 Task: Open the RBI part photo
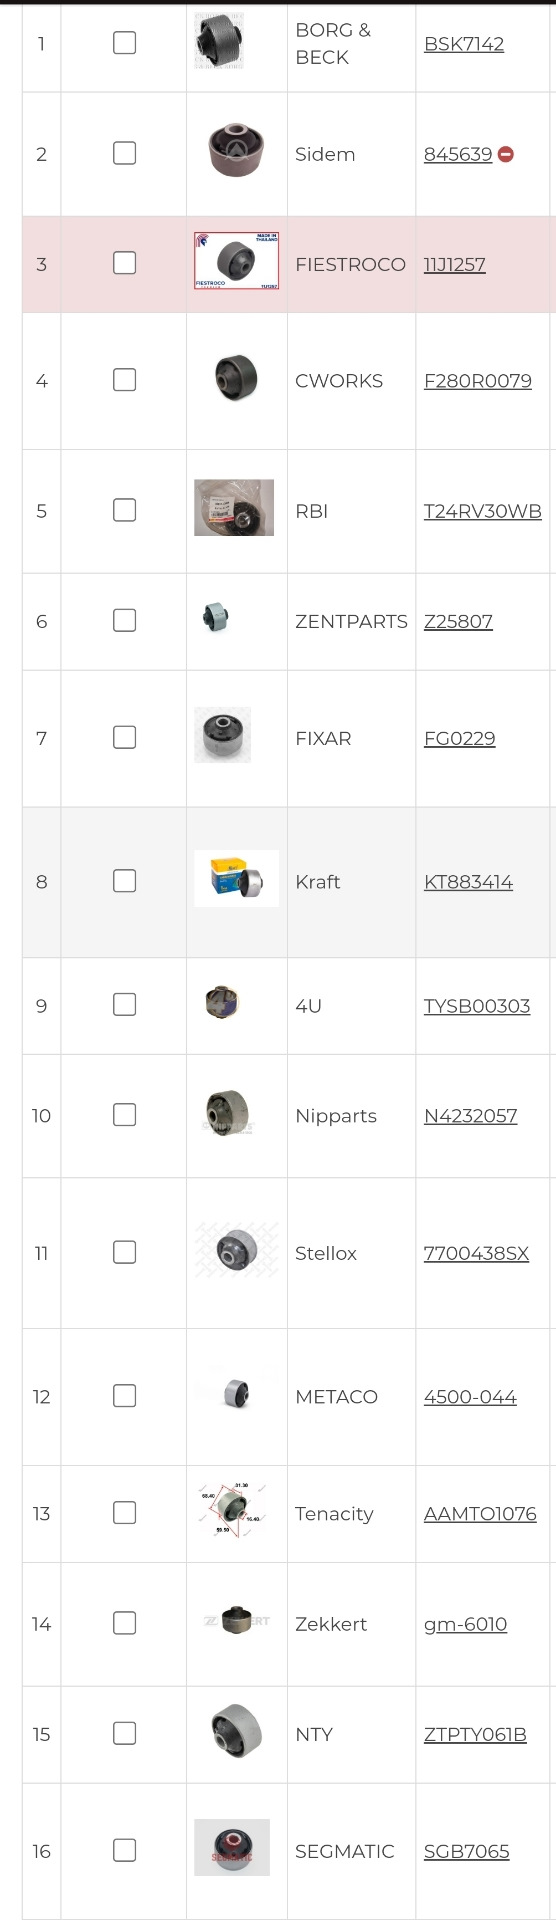click(234, 507)
